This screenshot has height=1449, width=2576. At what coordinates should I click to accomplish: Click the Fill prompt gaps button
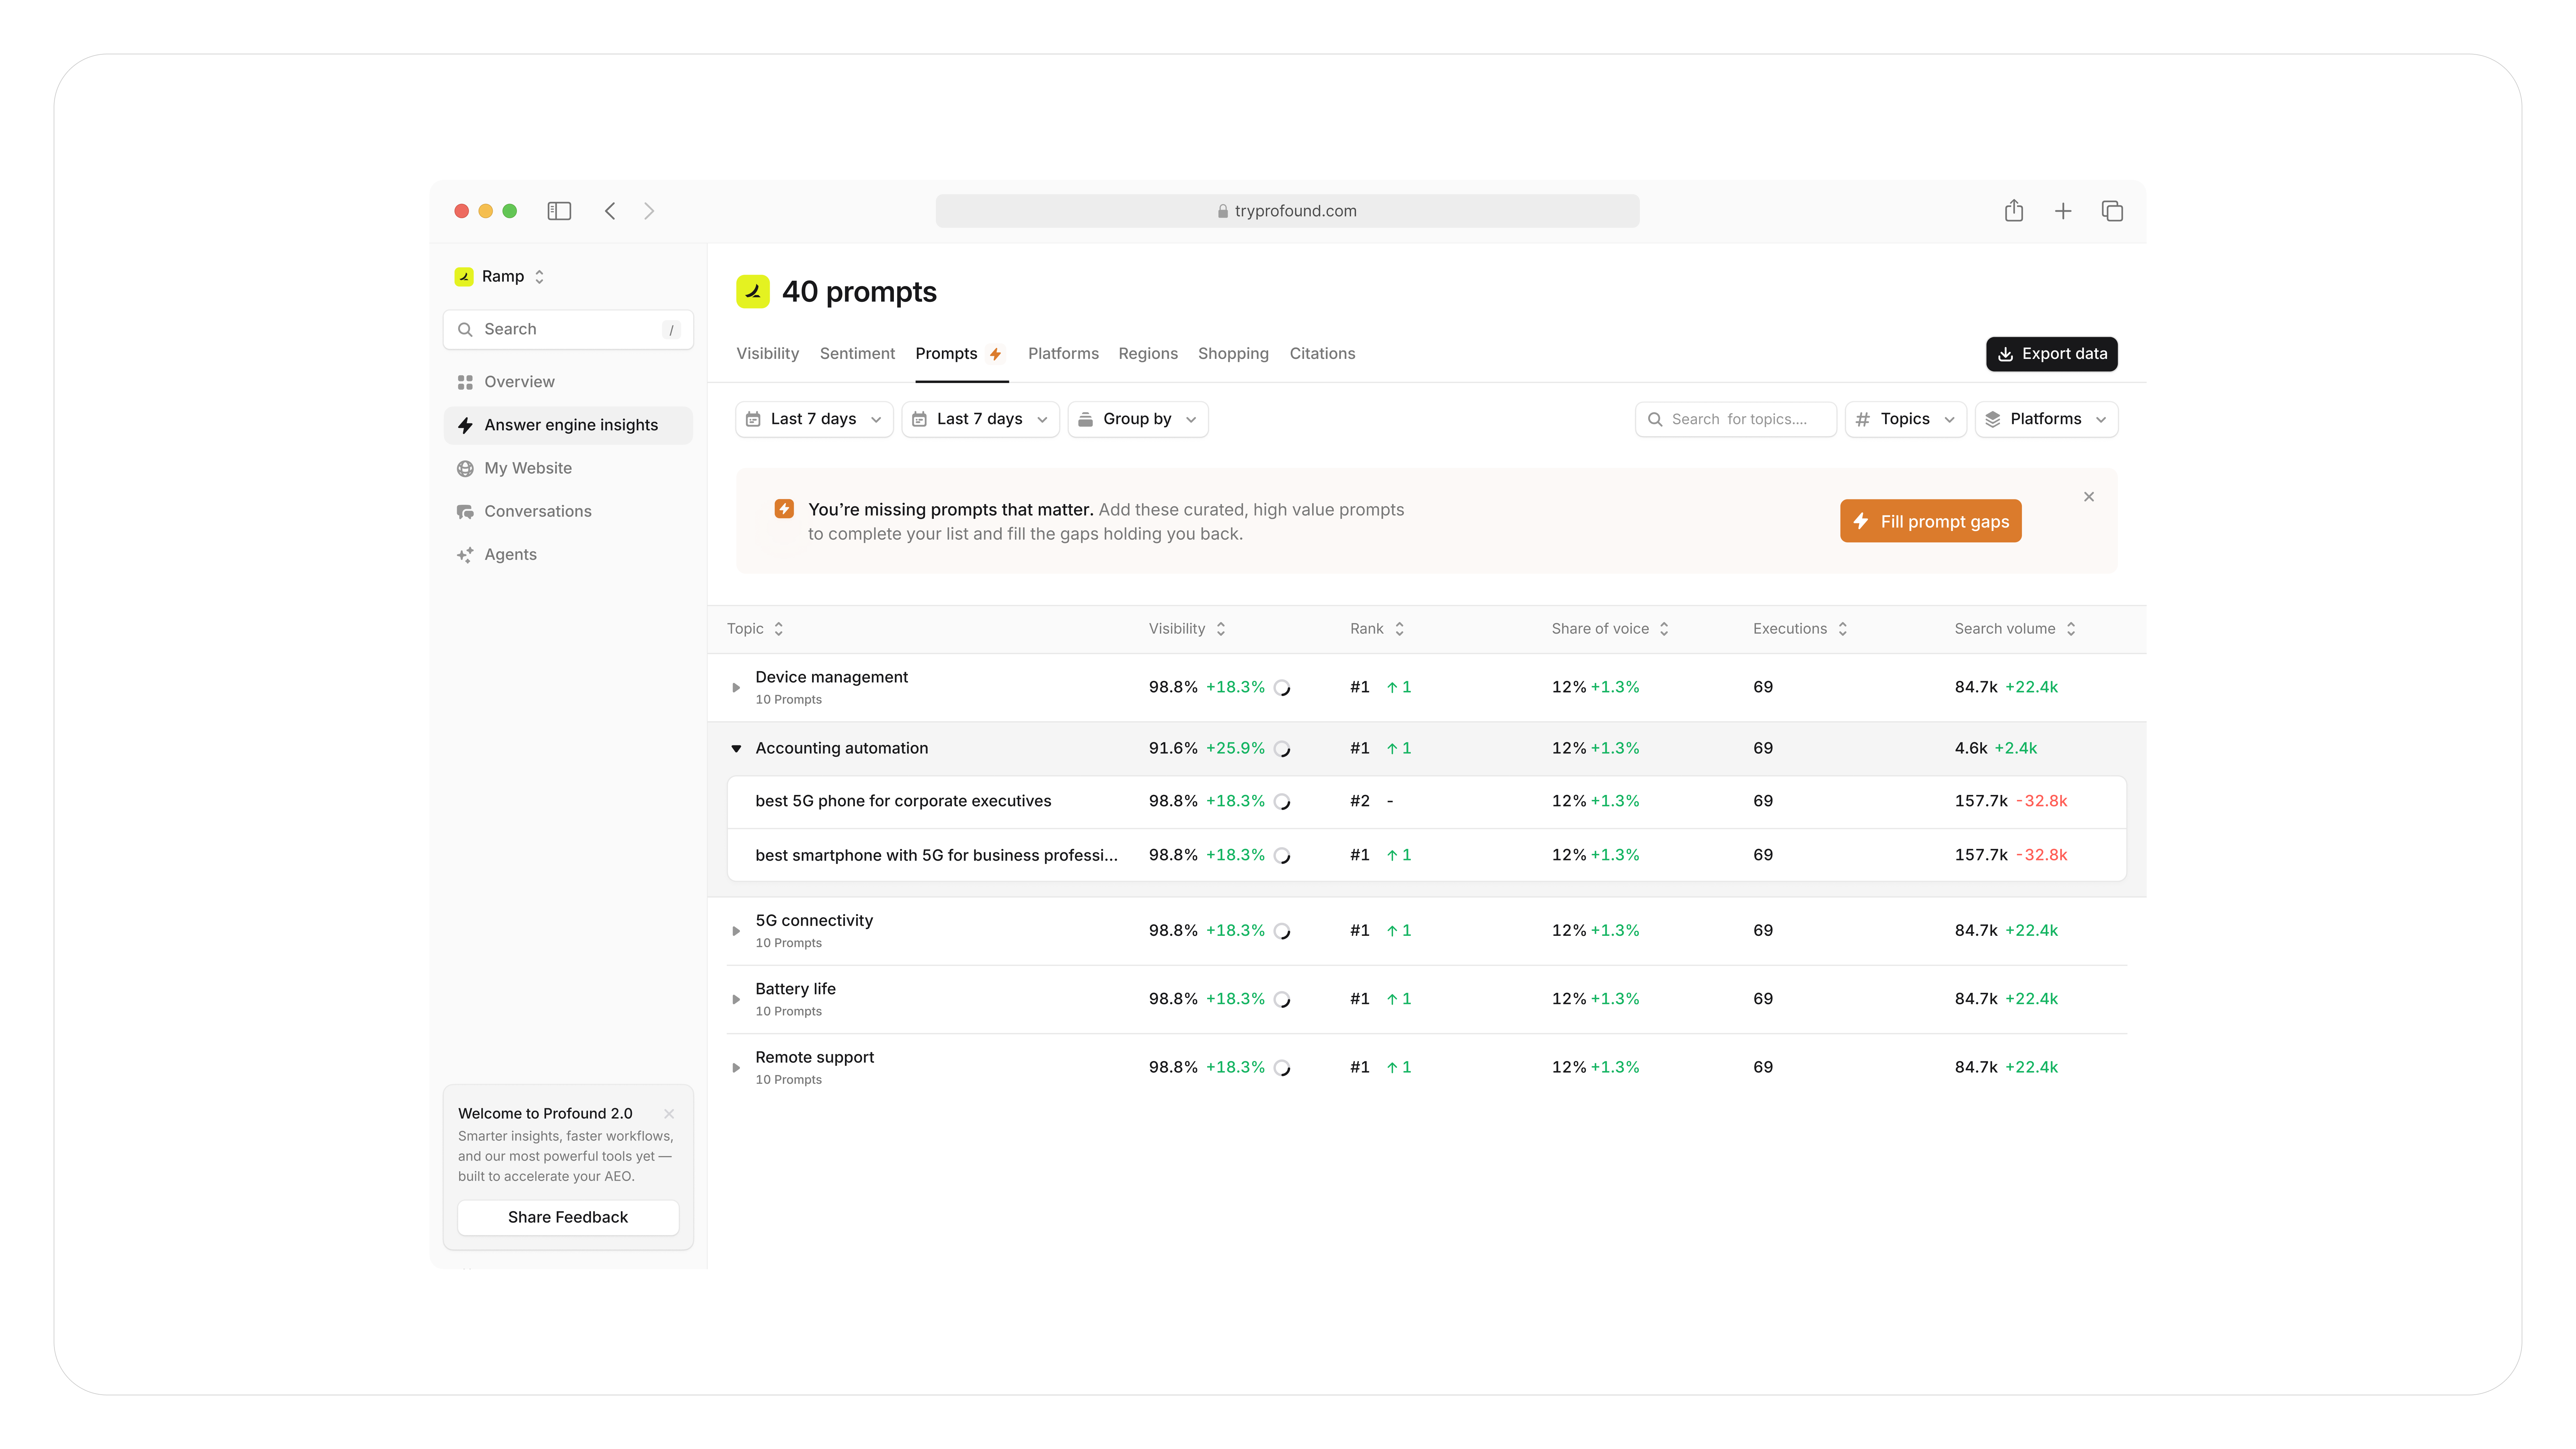(x=1930, y=522)
